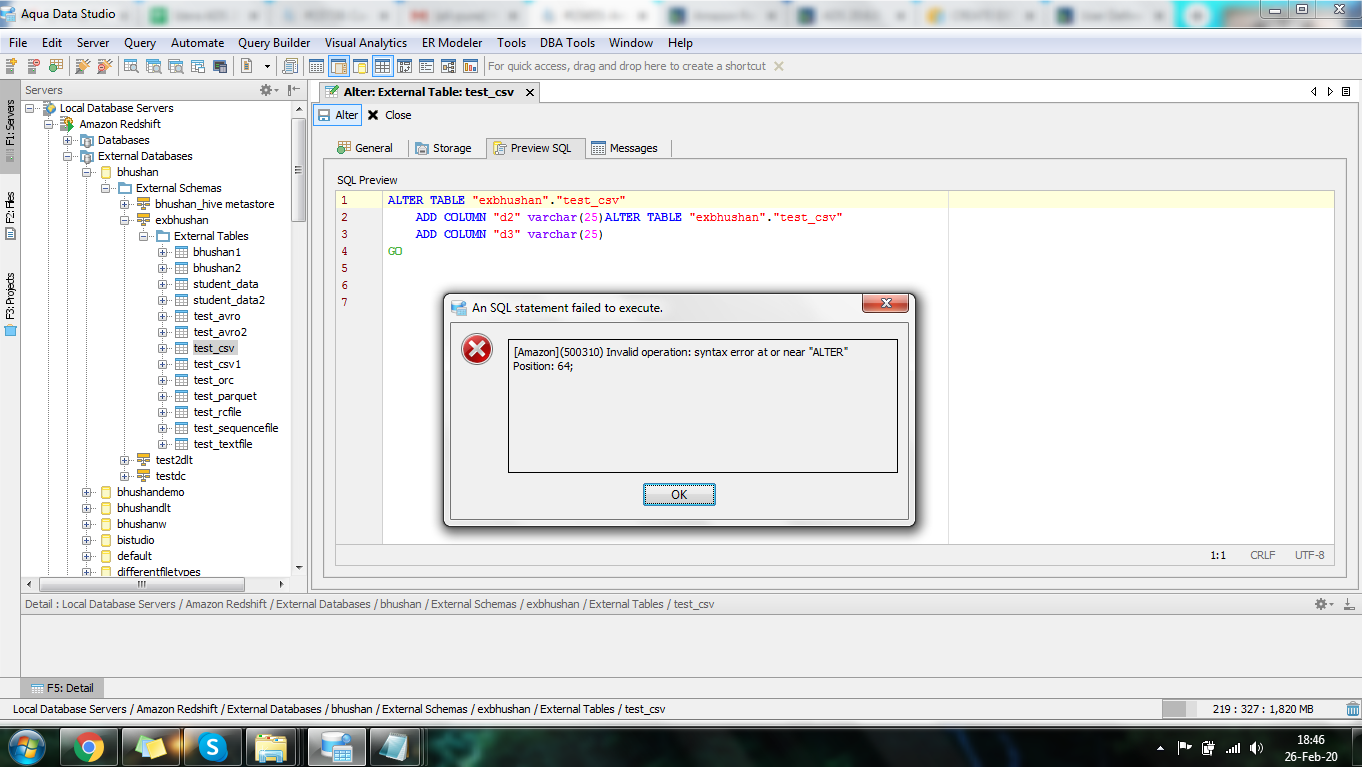Viewport: 1362px width, 769px height.
Task: Open the editor tab list dropdown arrow
Action: pyautogui.click(x=1346, y=92)
